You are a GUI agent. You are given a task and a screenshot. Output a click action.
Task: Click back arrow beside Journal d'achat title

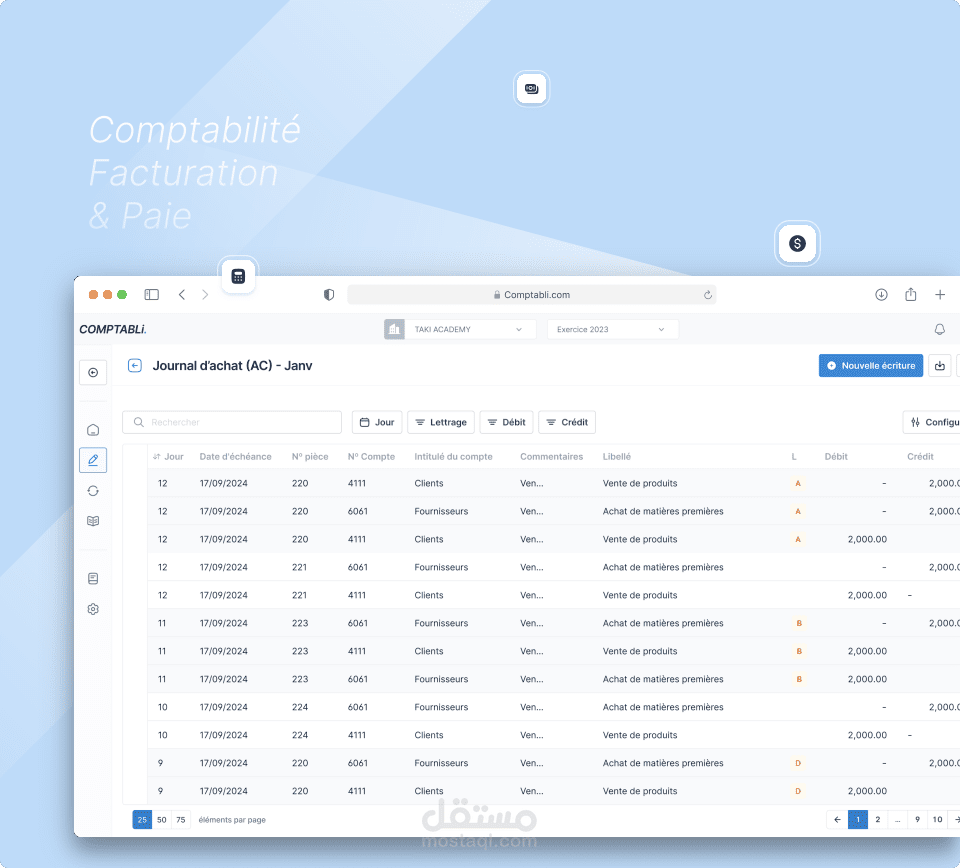point(135,365)
